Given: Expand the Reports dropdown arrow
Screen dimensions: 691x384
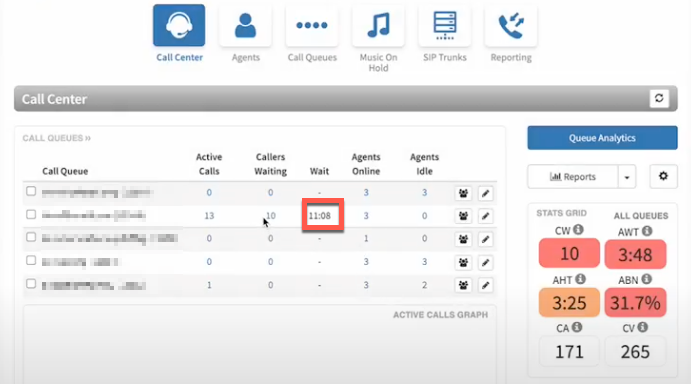Looking at the screenshot, I should point(627,177).
